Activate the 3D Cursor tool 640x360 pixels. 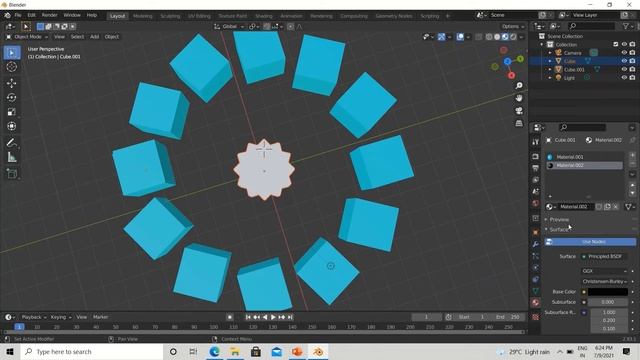tap(12, 67)
